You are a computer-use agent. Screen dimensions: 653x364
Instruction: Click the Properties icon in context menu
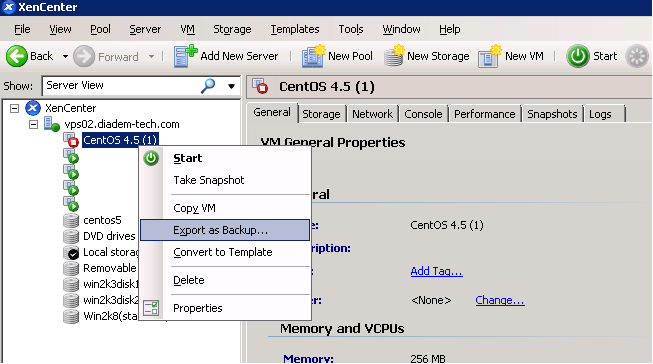point(151,308)
